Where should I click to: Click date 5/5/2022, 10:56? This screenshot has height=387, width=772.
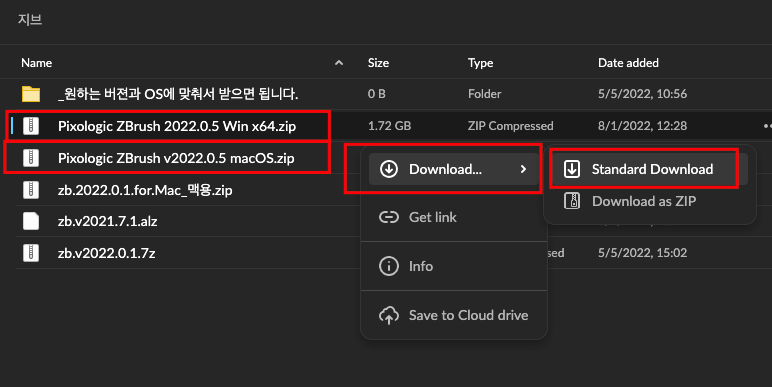point(643,94)
